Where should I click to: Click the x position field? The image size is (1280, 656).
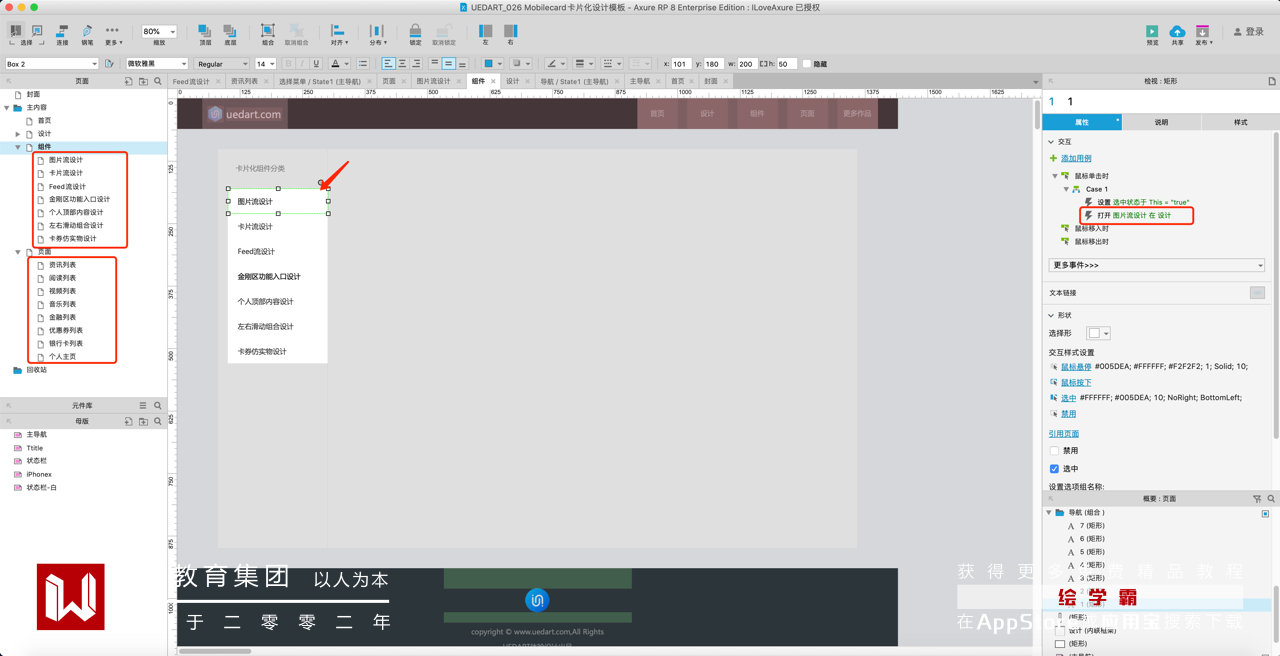[681, 64]
